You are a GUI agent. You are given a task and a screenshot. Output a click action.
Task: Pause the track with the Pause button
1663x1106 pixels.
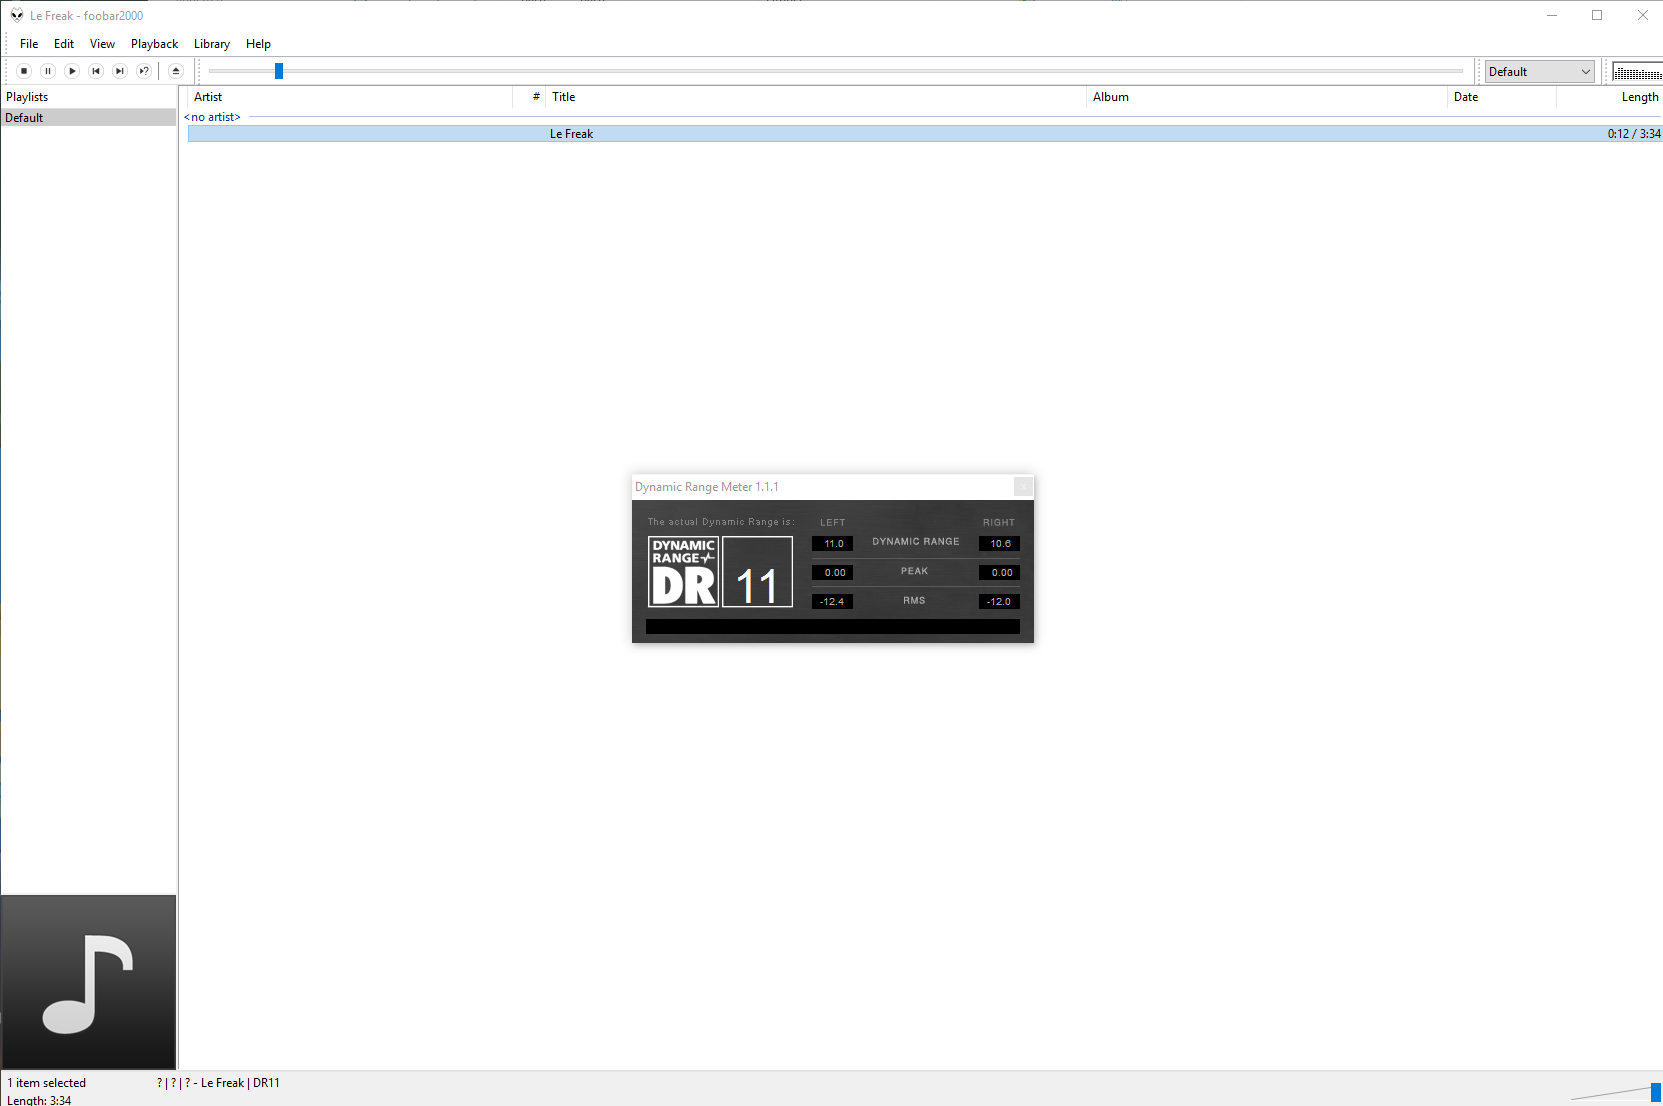coord(48,71)
